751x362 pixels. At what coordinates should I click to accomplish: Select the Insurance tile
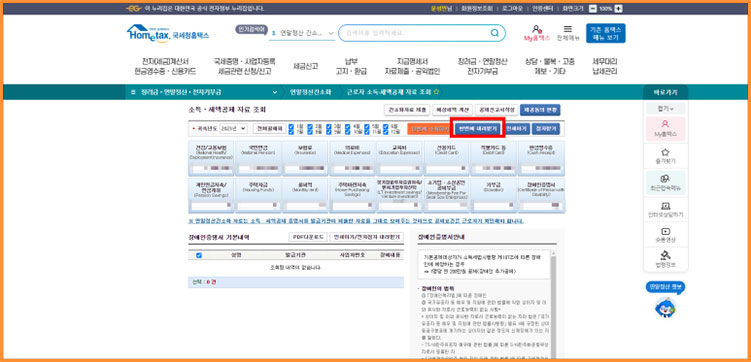(x=305, y=158)
